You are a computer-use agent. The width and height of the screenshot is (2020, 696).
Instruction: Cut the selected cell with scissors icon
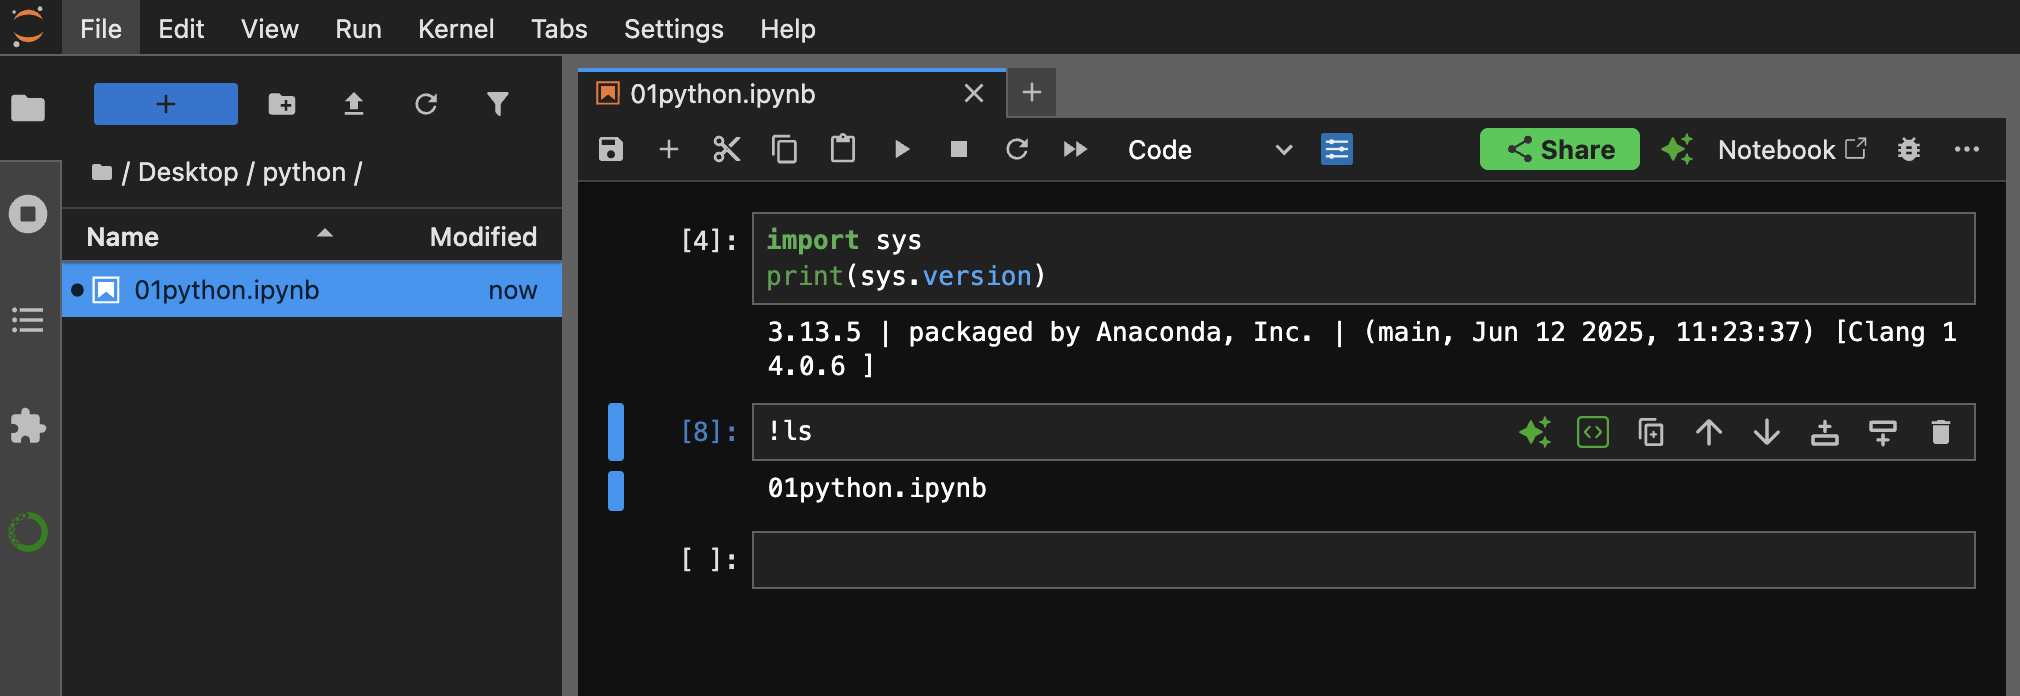[727, 150]
